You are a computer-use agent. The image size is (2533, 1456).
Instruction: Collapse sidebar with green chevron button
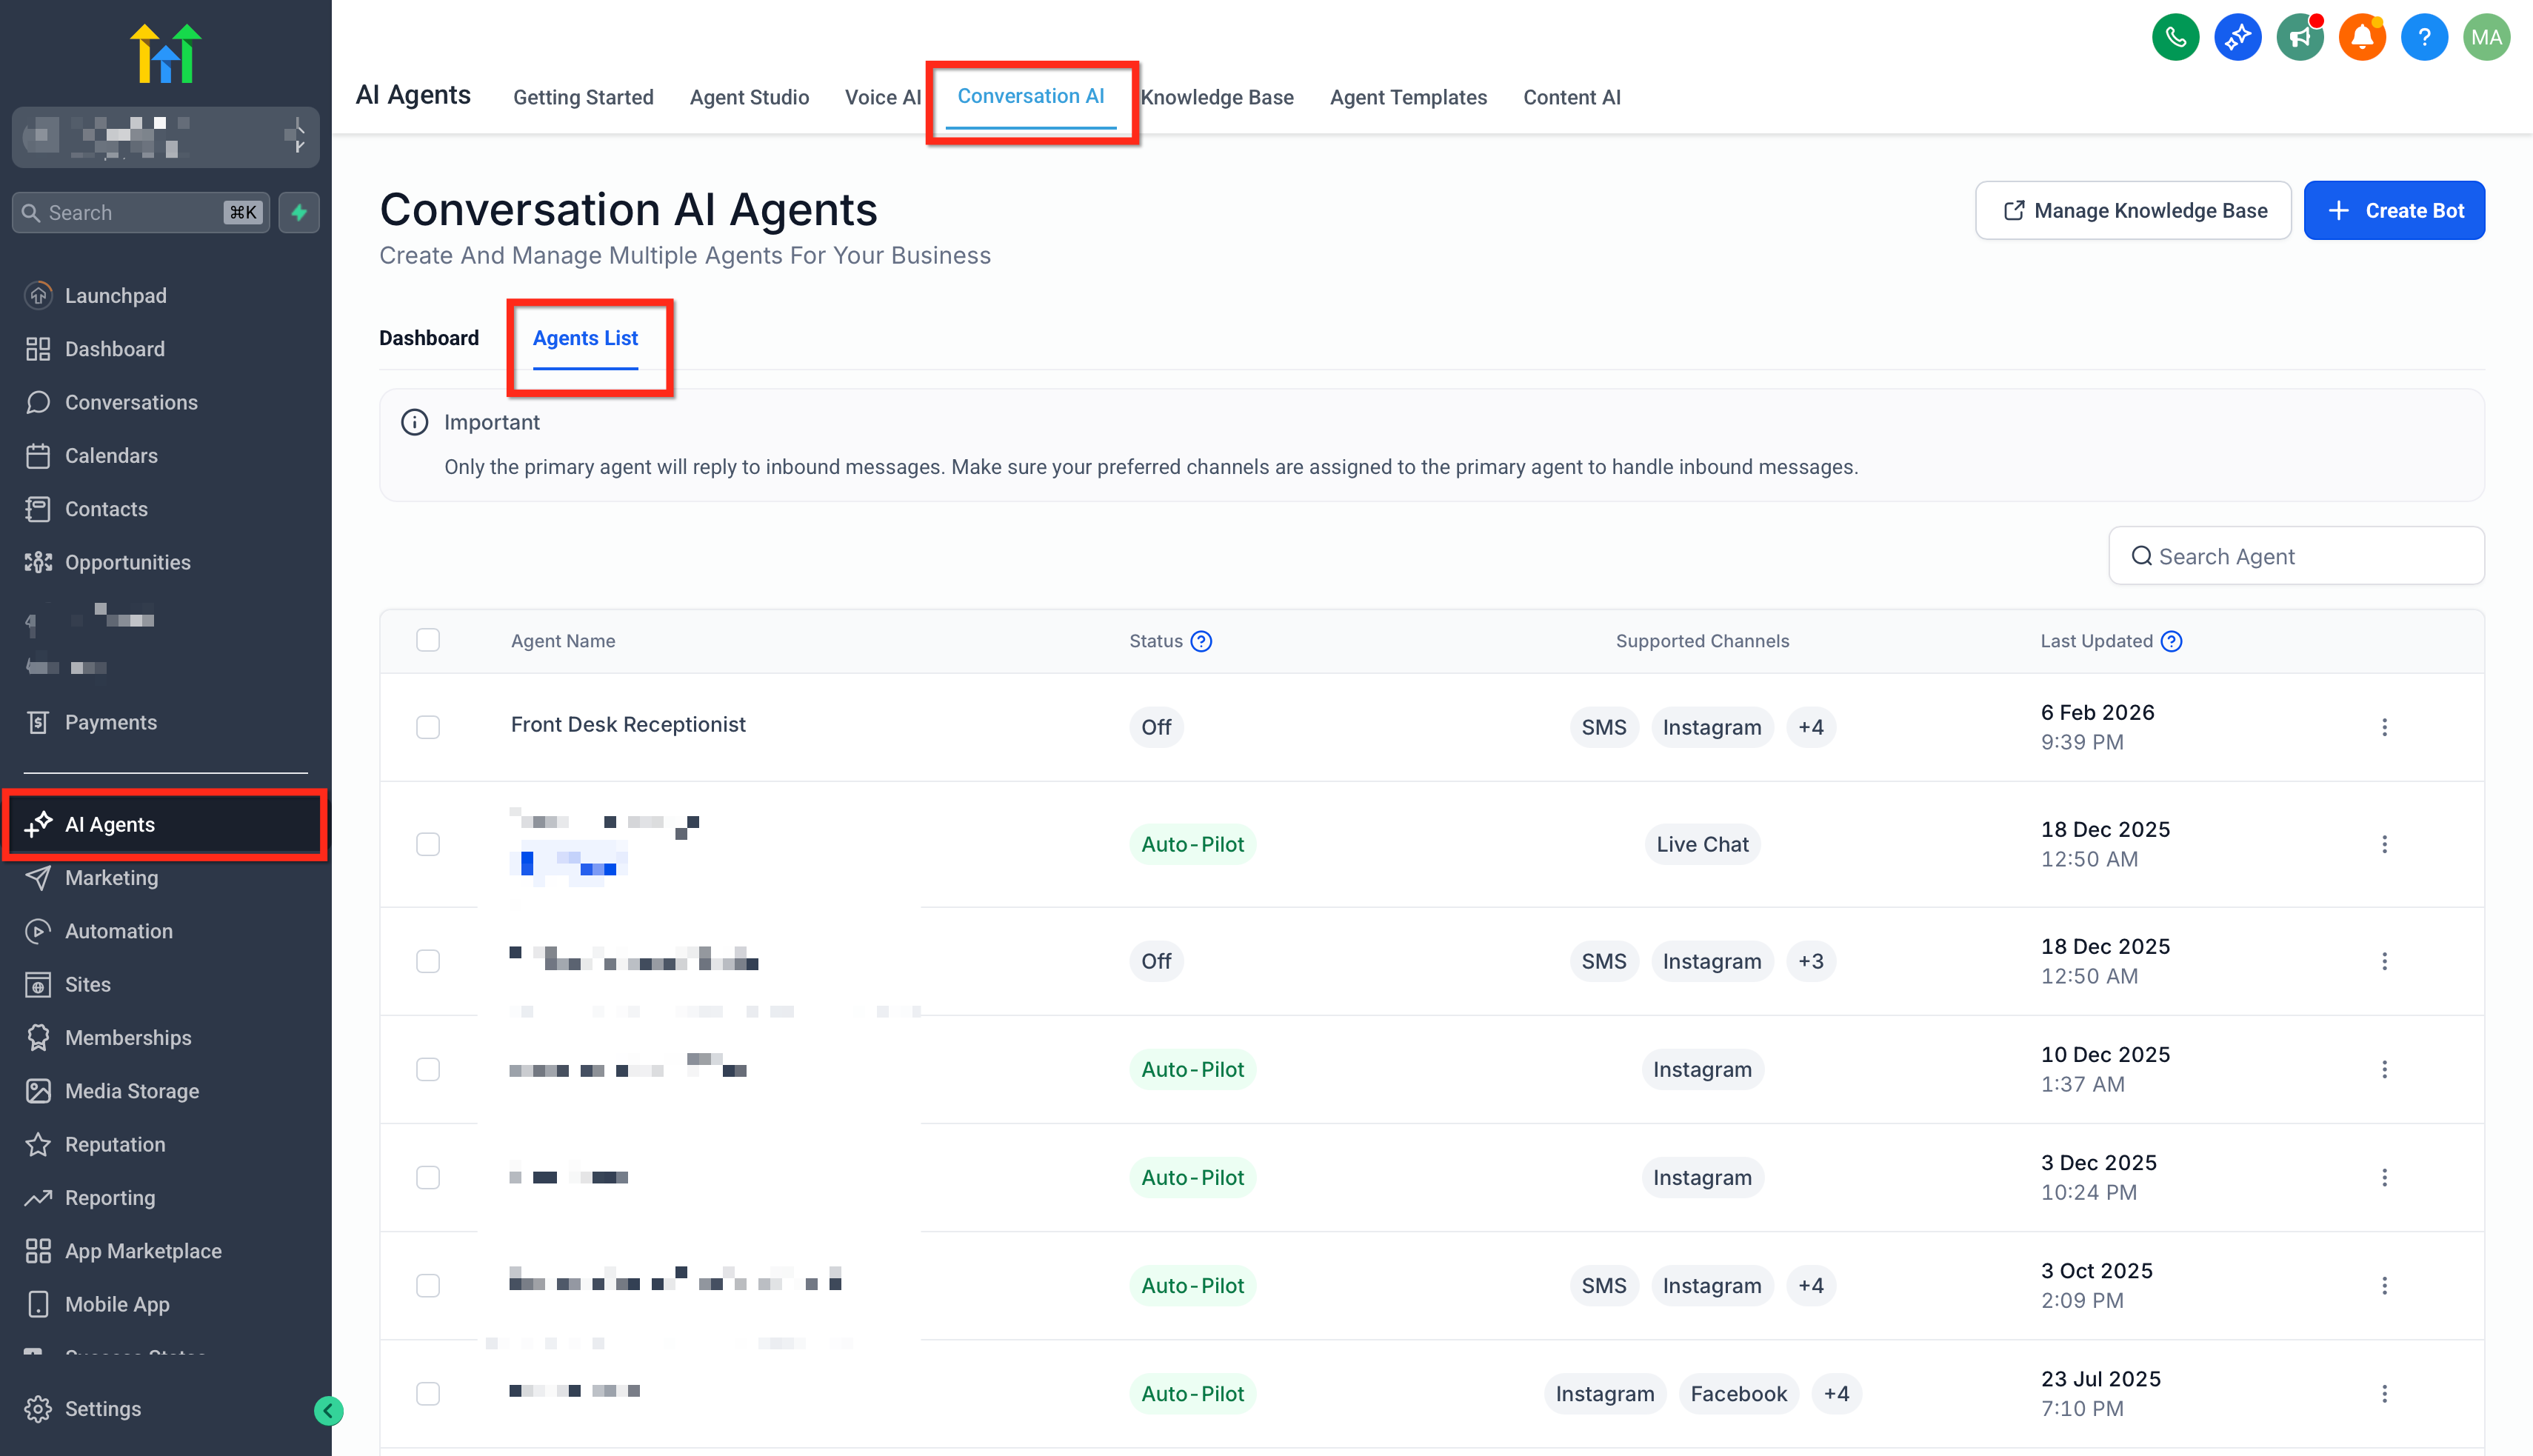coord(328,1410)
